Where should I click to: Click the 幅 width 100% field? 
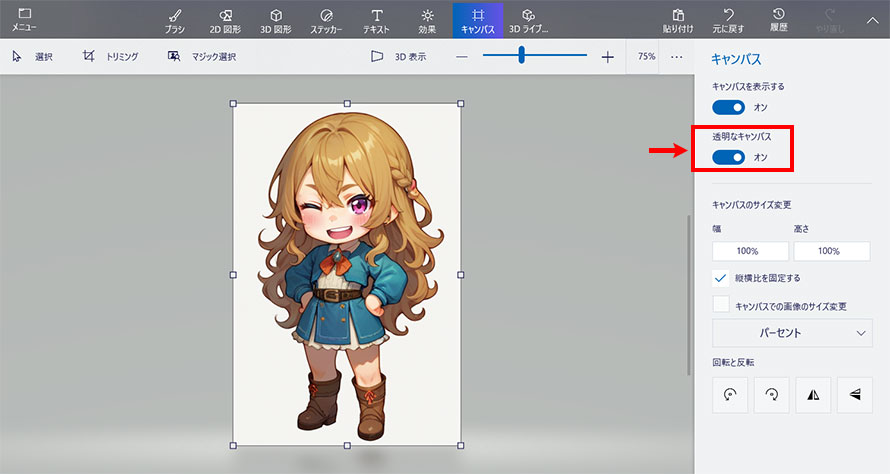click(750, 251)
